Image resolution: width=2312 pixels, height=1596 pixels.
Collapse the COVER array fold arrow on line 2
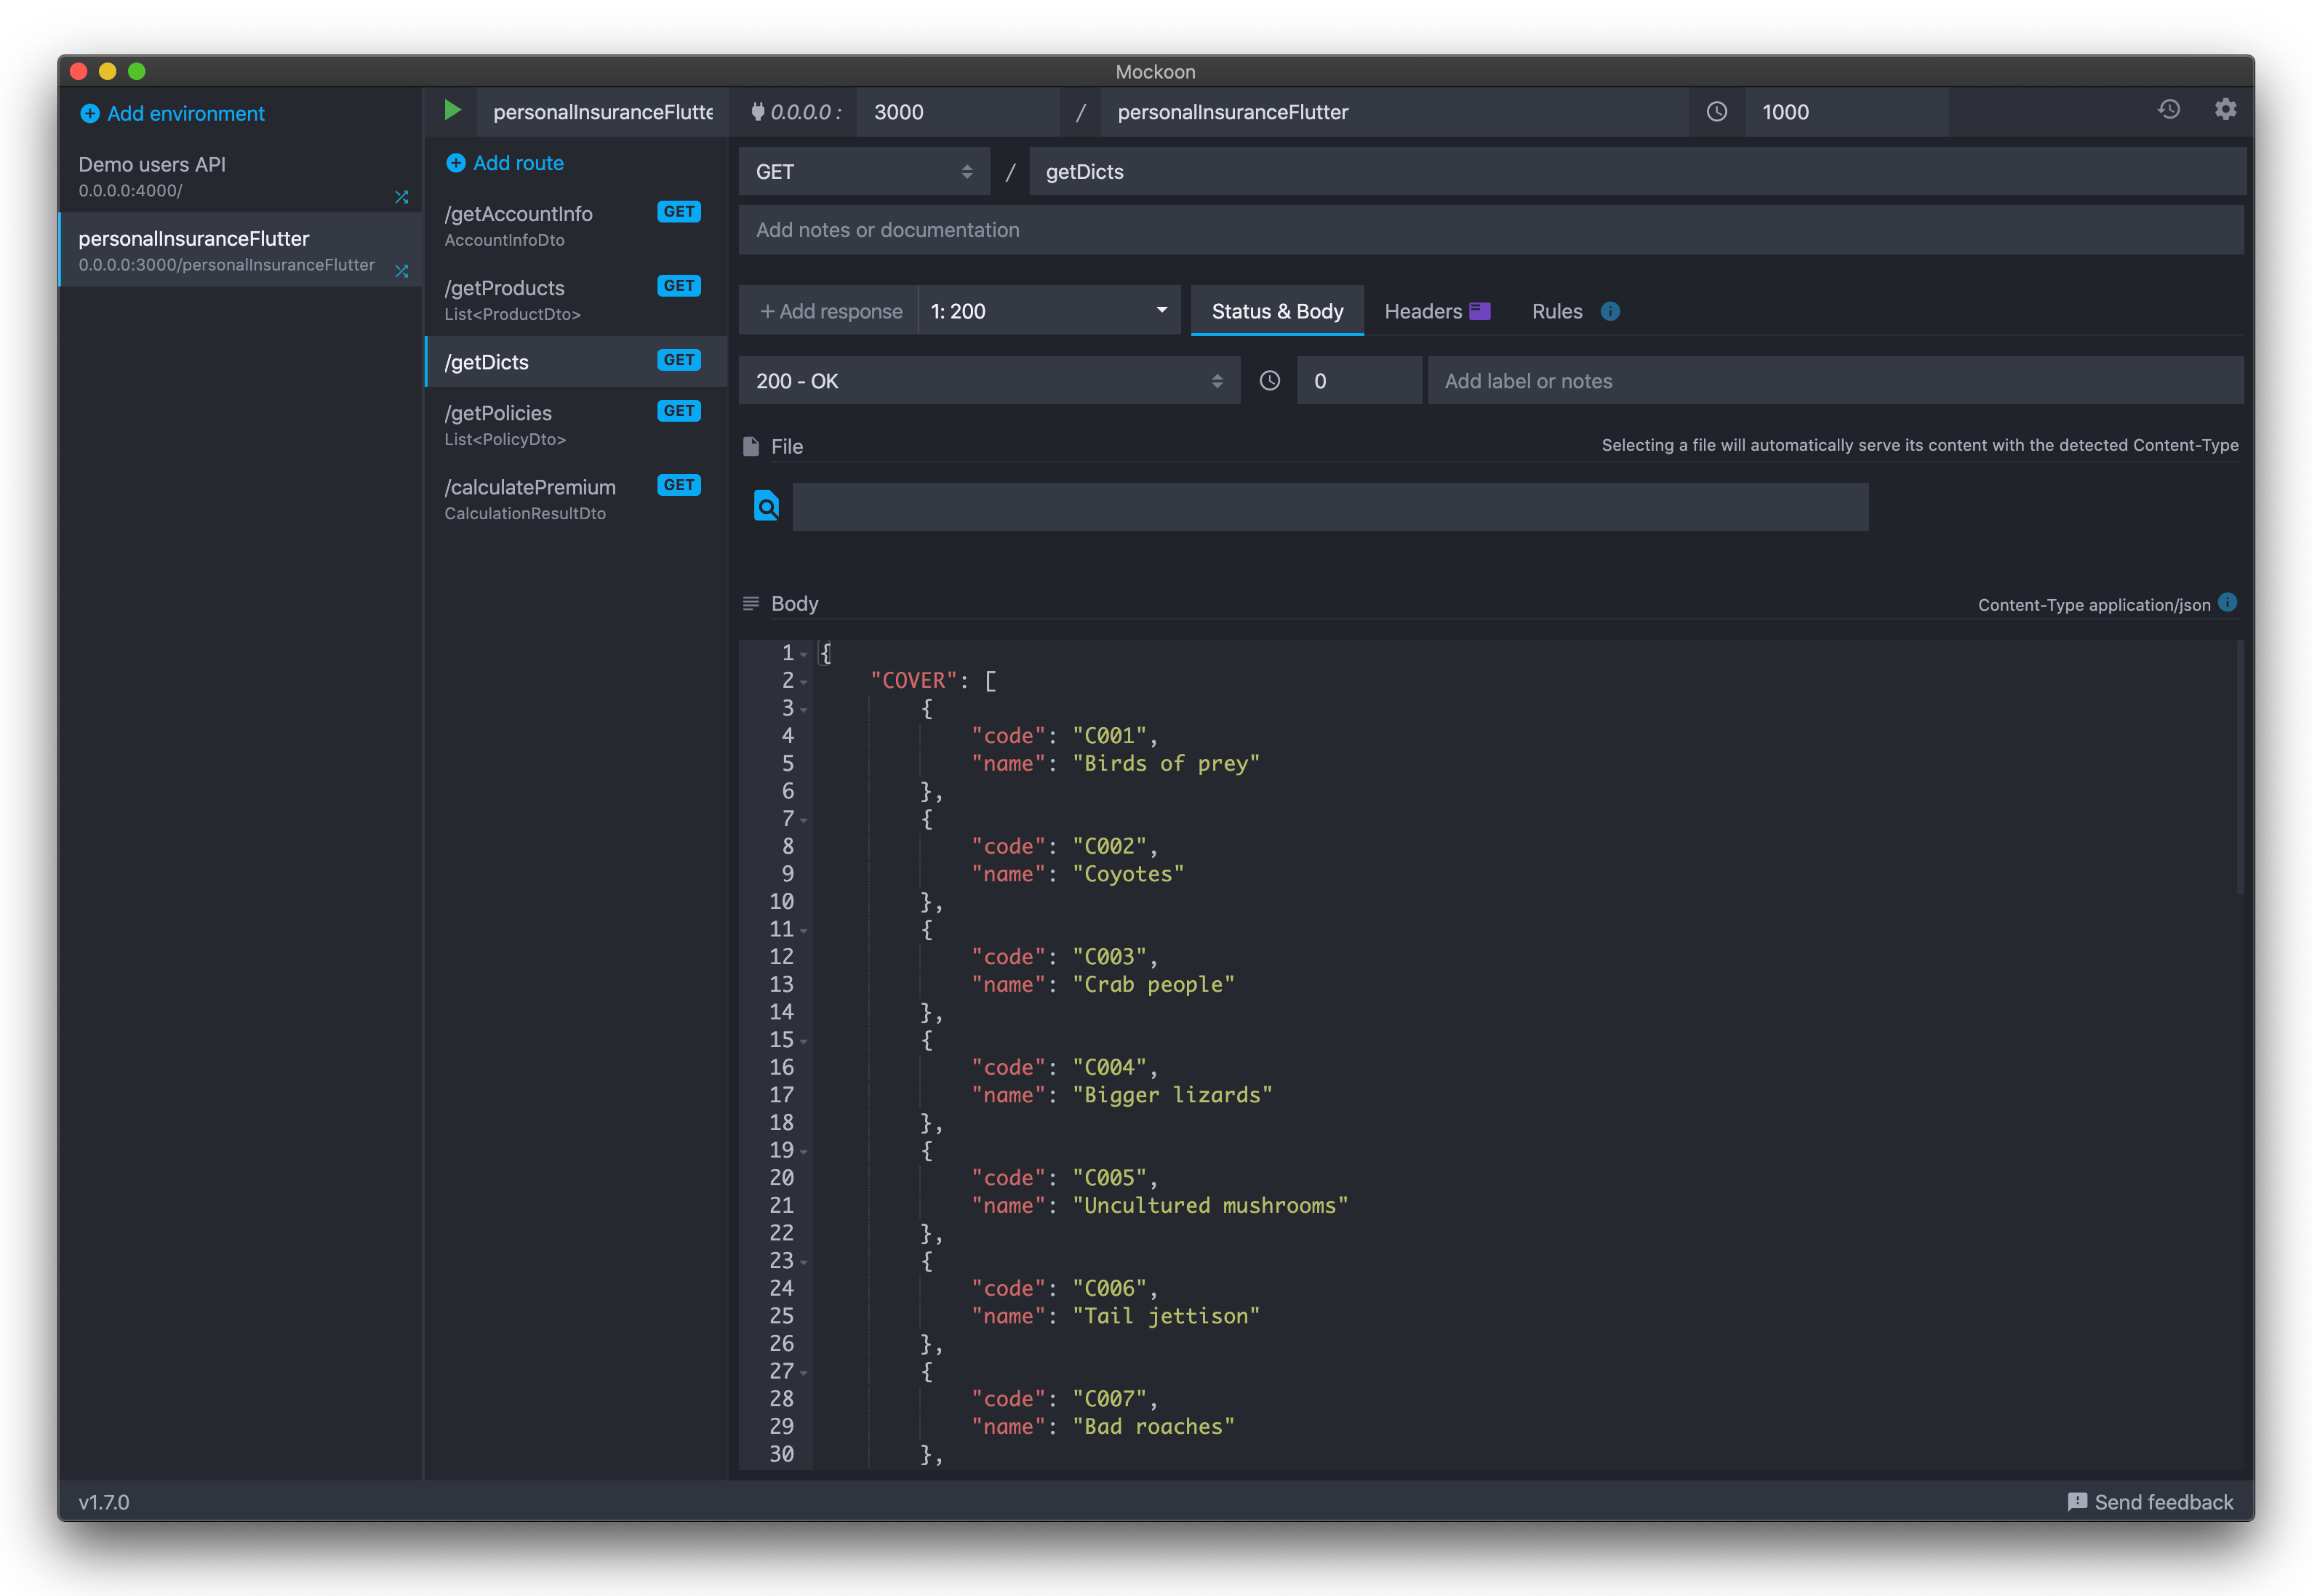click(804, 683)
